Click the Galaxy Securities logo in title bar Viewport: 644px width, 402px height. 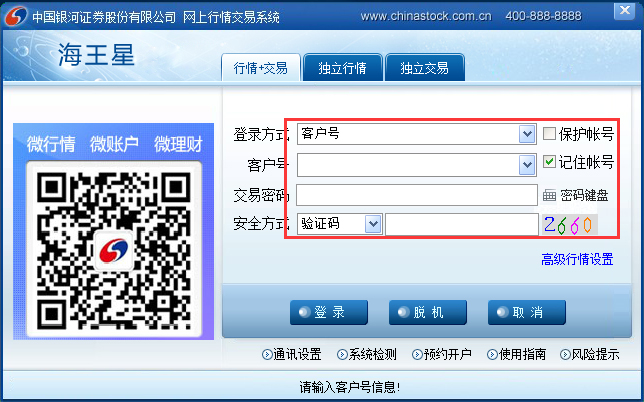16,16
